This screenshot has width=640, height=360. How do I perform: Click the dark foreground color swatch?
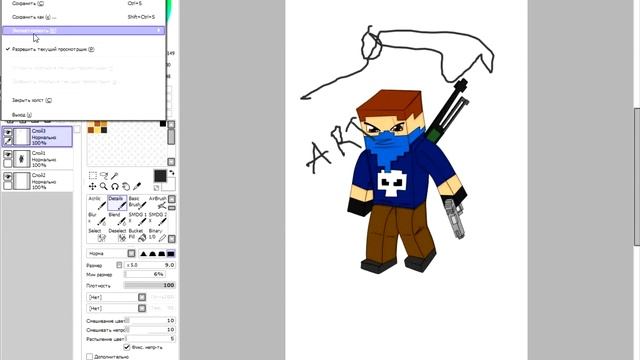pos(160,176)
